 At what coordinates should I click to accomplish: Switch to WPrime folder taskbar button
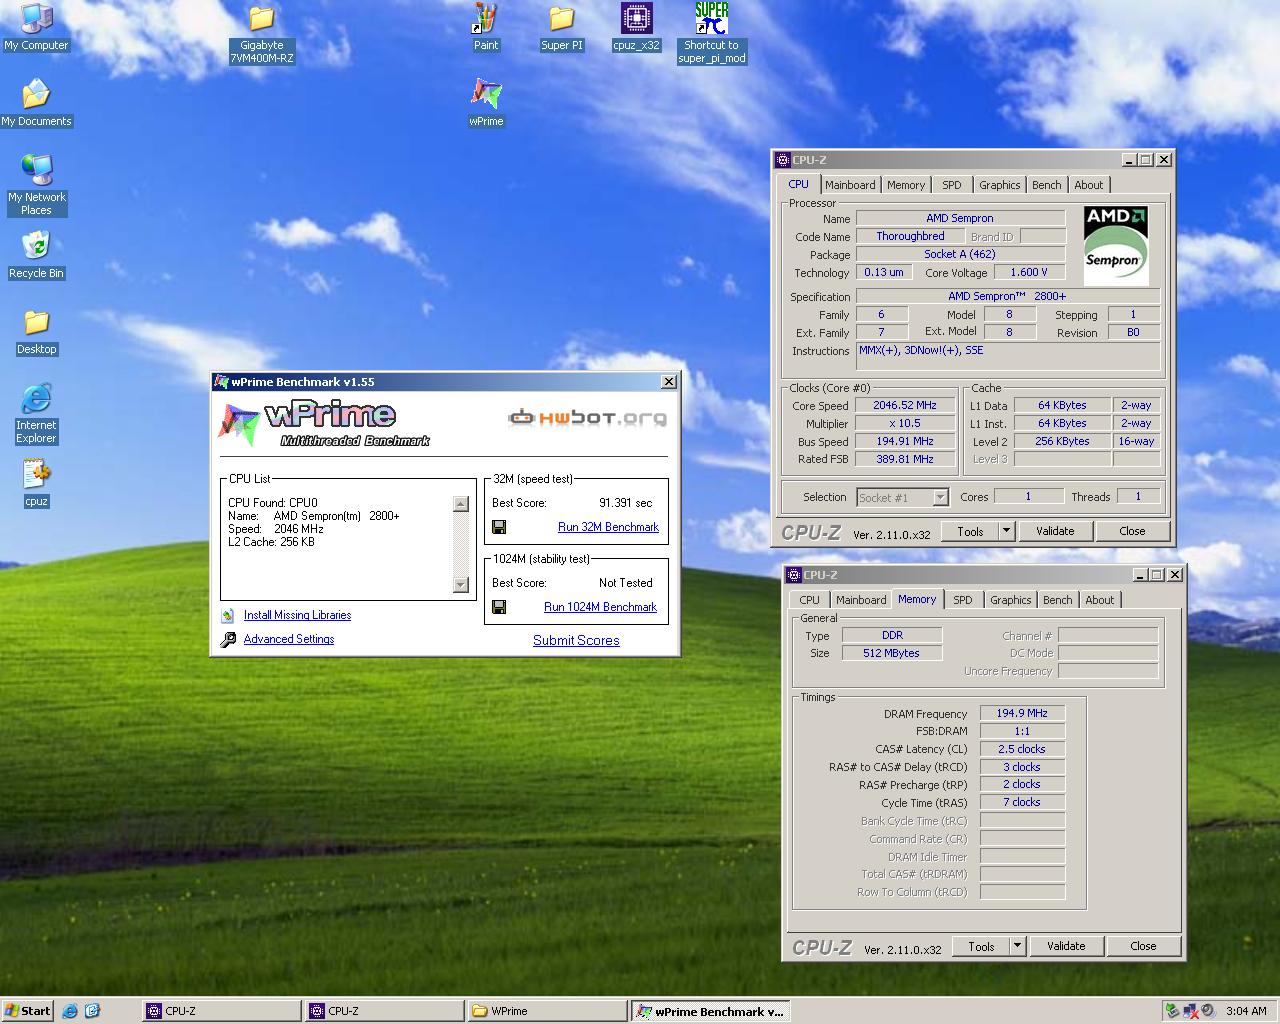click(547, 1011)
